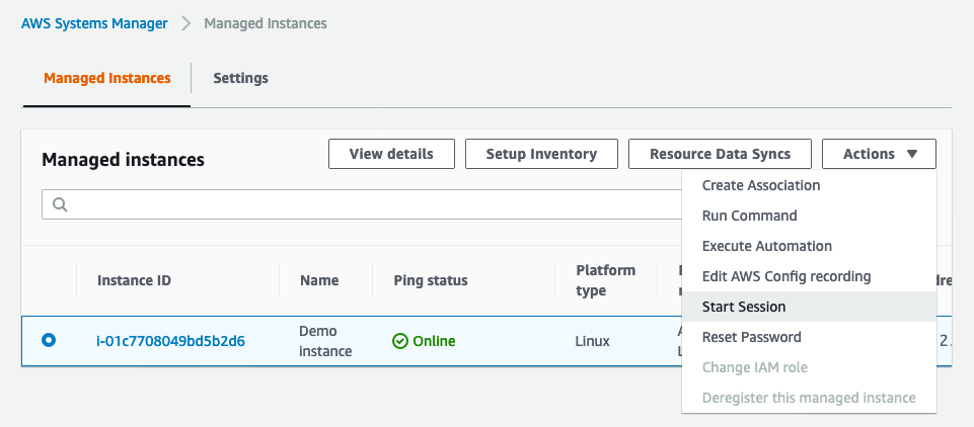Click the search magnifier icon
974x427 pixels.
pos(60,205)
